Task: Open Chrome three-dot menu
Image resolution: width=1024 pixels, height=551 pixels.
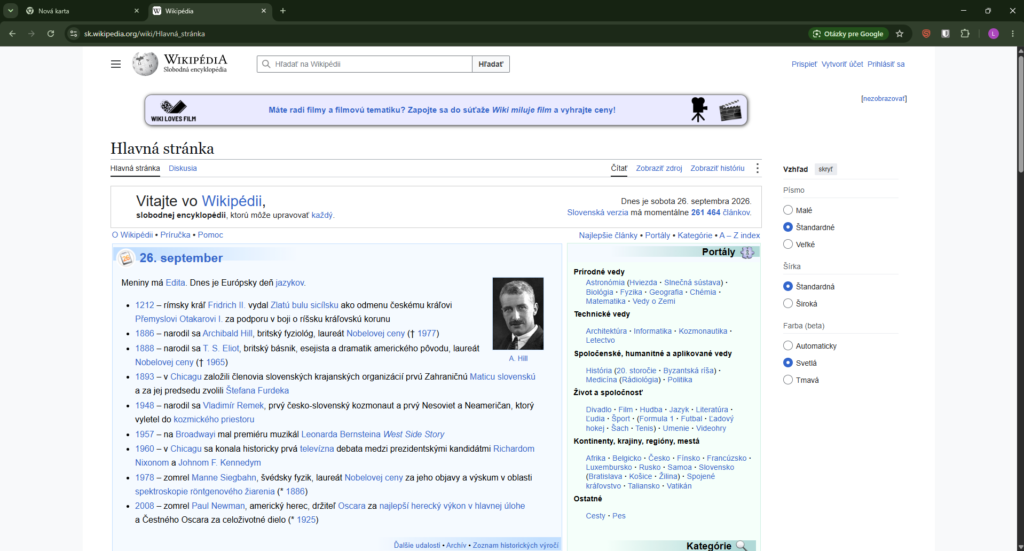Action: point(1012,33)
